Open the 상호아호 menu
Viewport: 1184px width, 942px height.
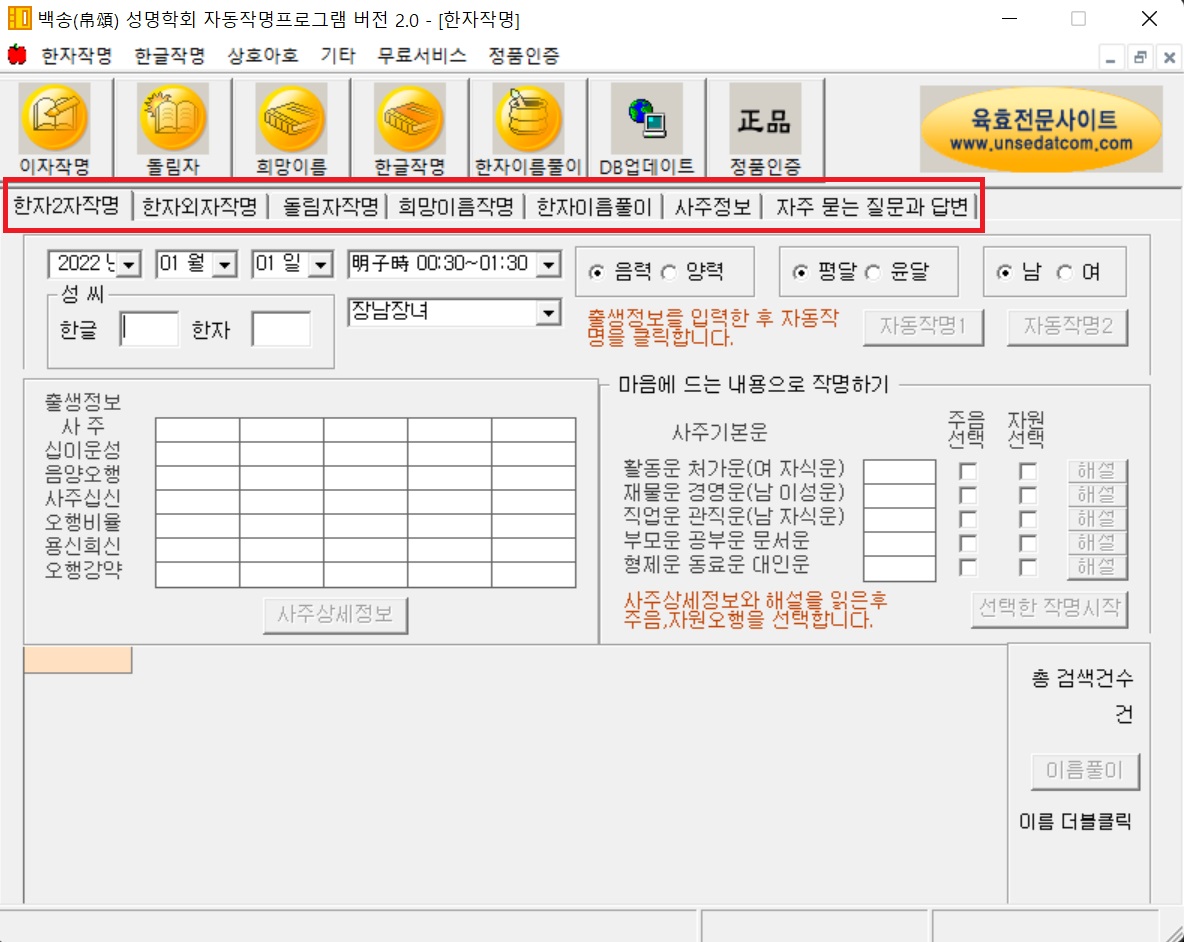[263, 55]
